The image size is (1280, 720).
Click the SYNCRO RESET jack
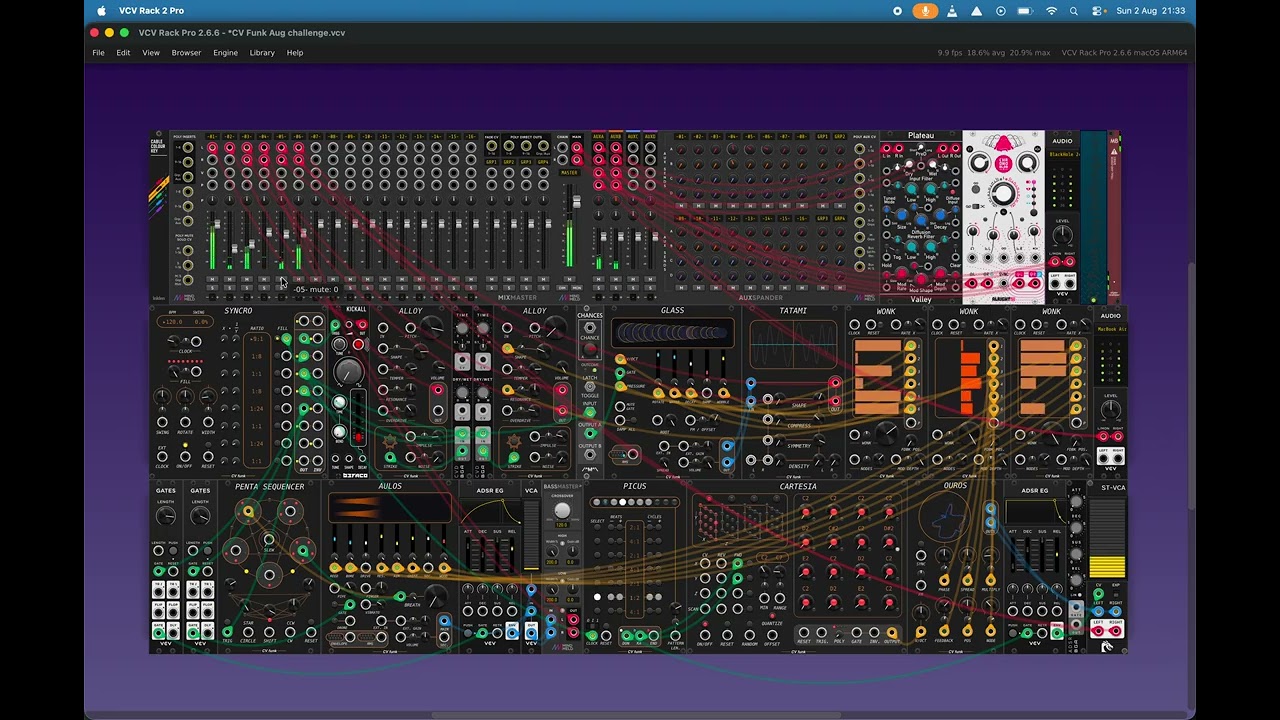coord(208,457)
